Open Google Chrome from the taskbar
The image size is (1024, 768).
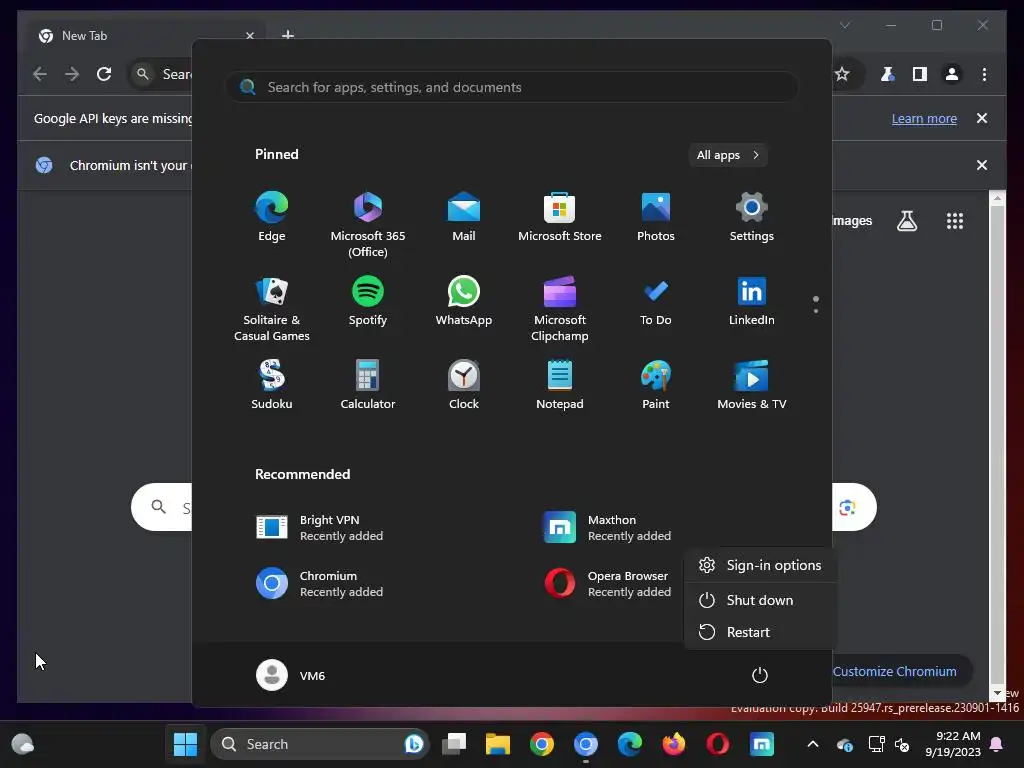click(x=541, y=744)
